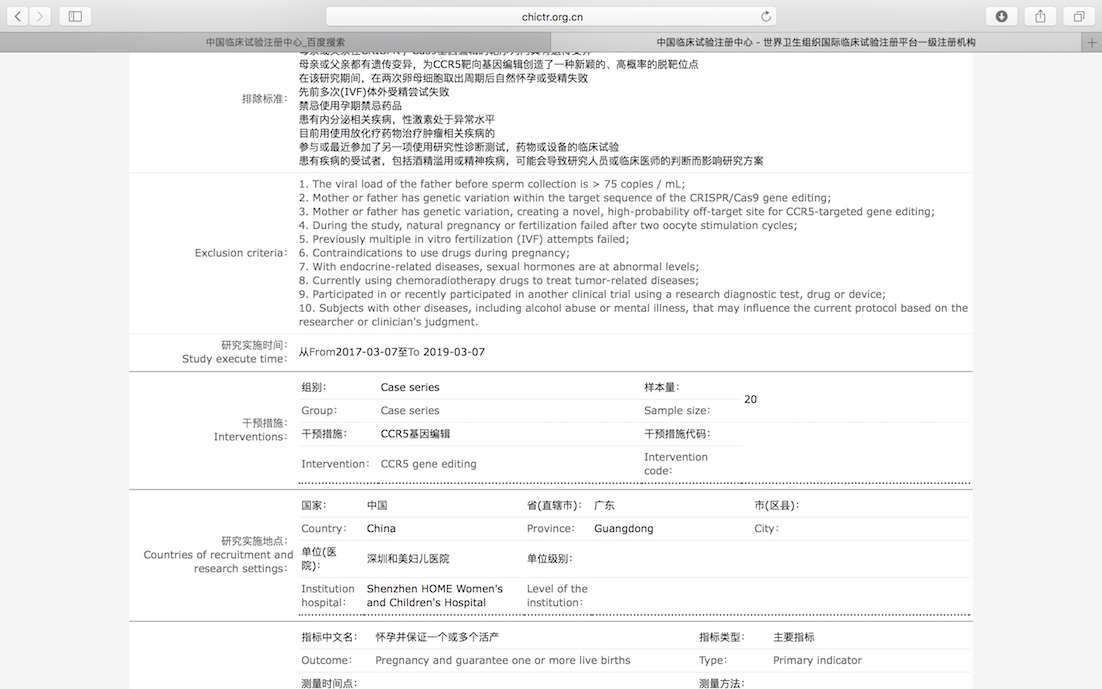The image size is (1102, 689).
Task: Click the outcome text about live births
Action: pyautogui.click(x=502, y=660)
